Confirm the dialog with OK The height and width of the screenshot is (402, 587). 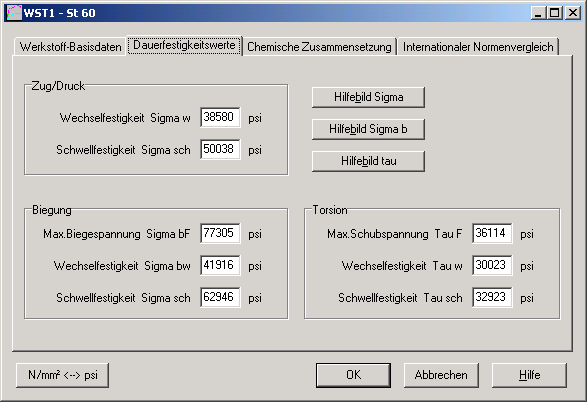coord(353,375)
